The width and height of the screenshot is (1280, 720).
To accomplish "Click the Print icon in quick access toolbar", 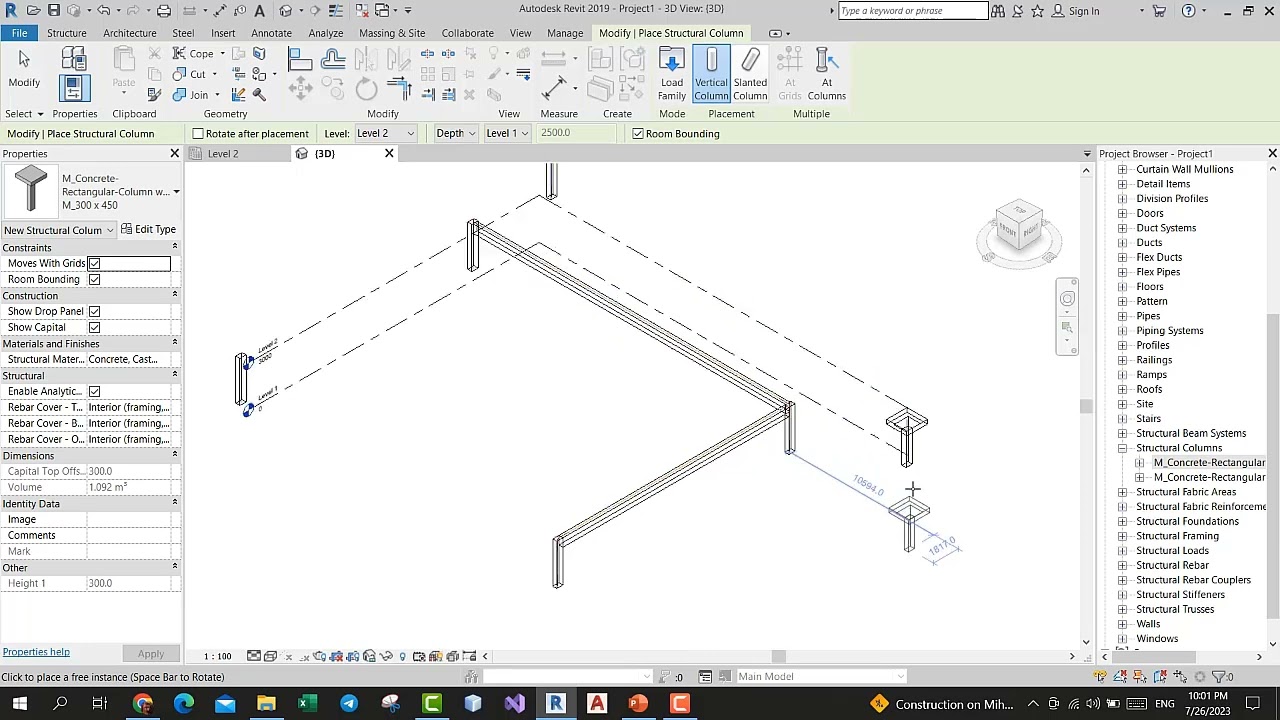I will pyautogui.click(x=164, y=11).
